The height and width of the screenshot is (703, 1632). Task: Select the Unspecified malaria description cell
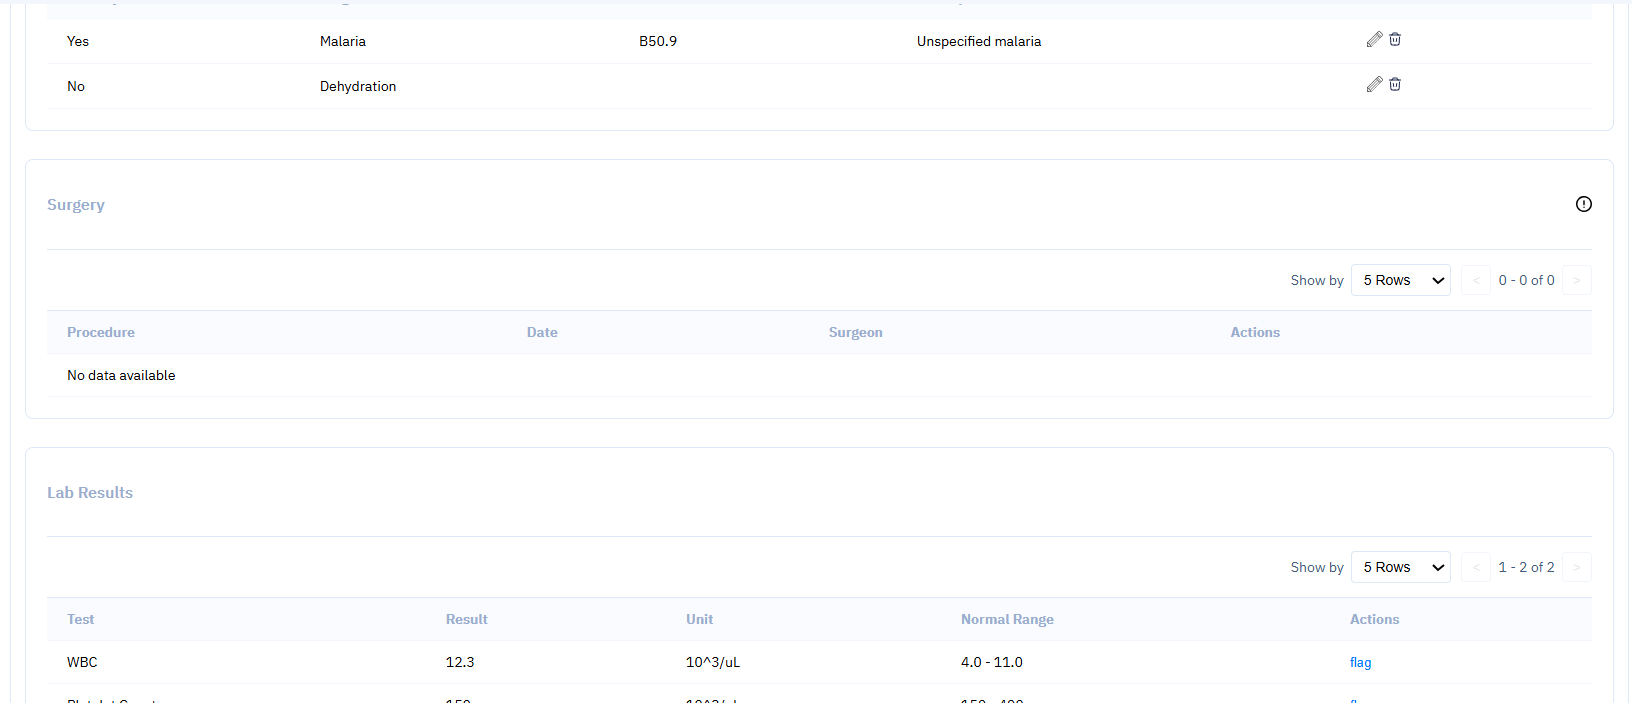pos(979,41)
